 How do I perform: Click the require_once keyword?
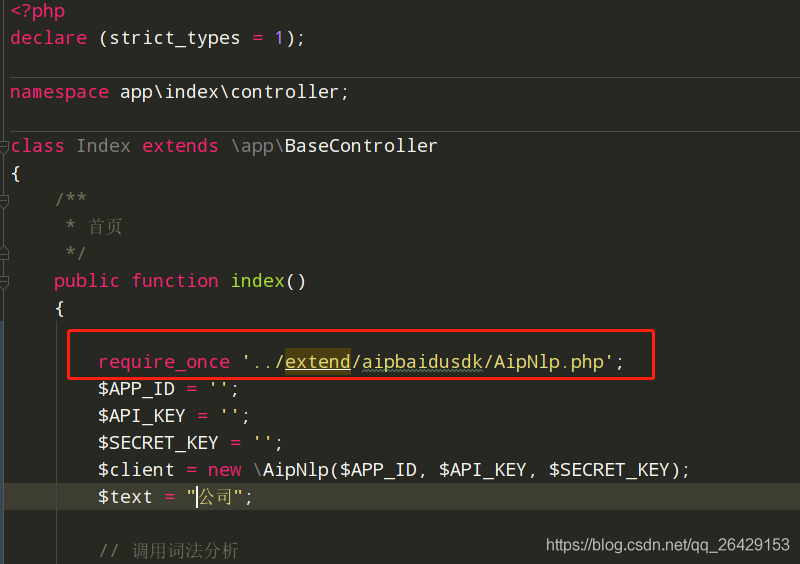point(164,362)
